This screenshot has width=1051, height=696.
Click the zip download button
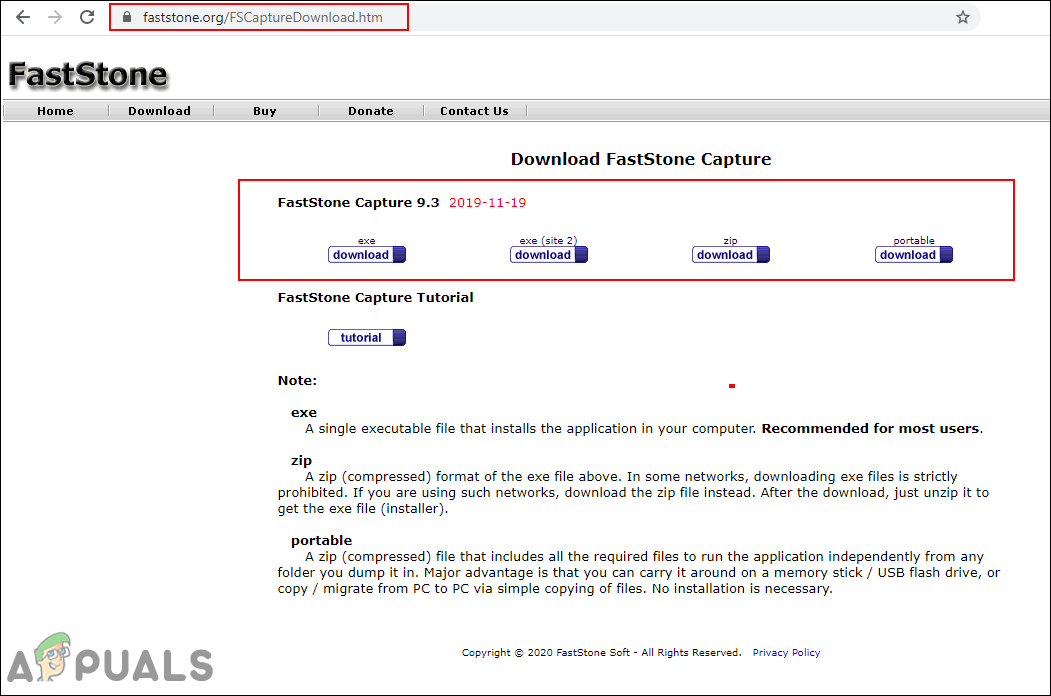coord(731,255)
